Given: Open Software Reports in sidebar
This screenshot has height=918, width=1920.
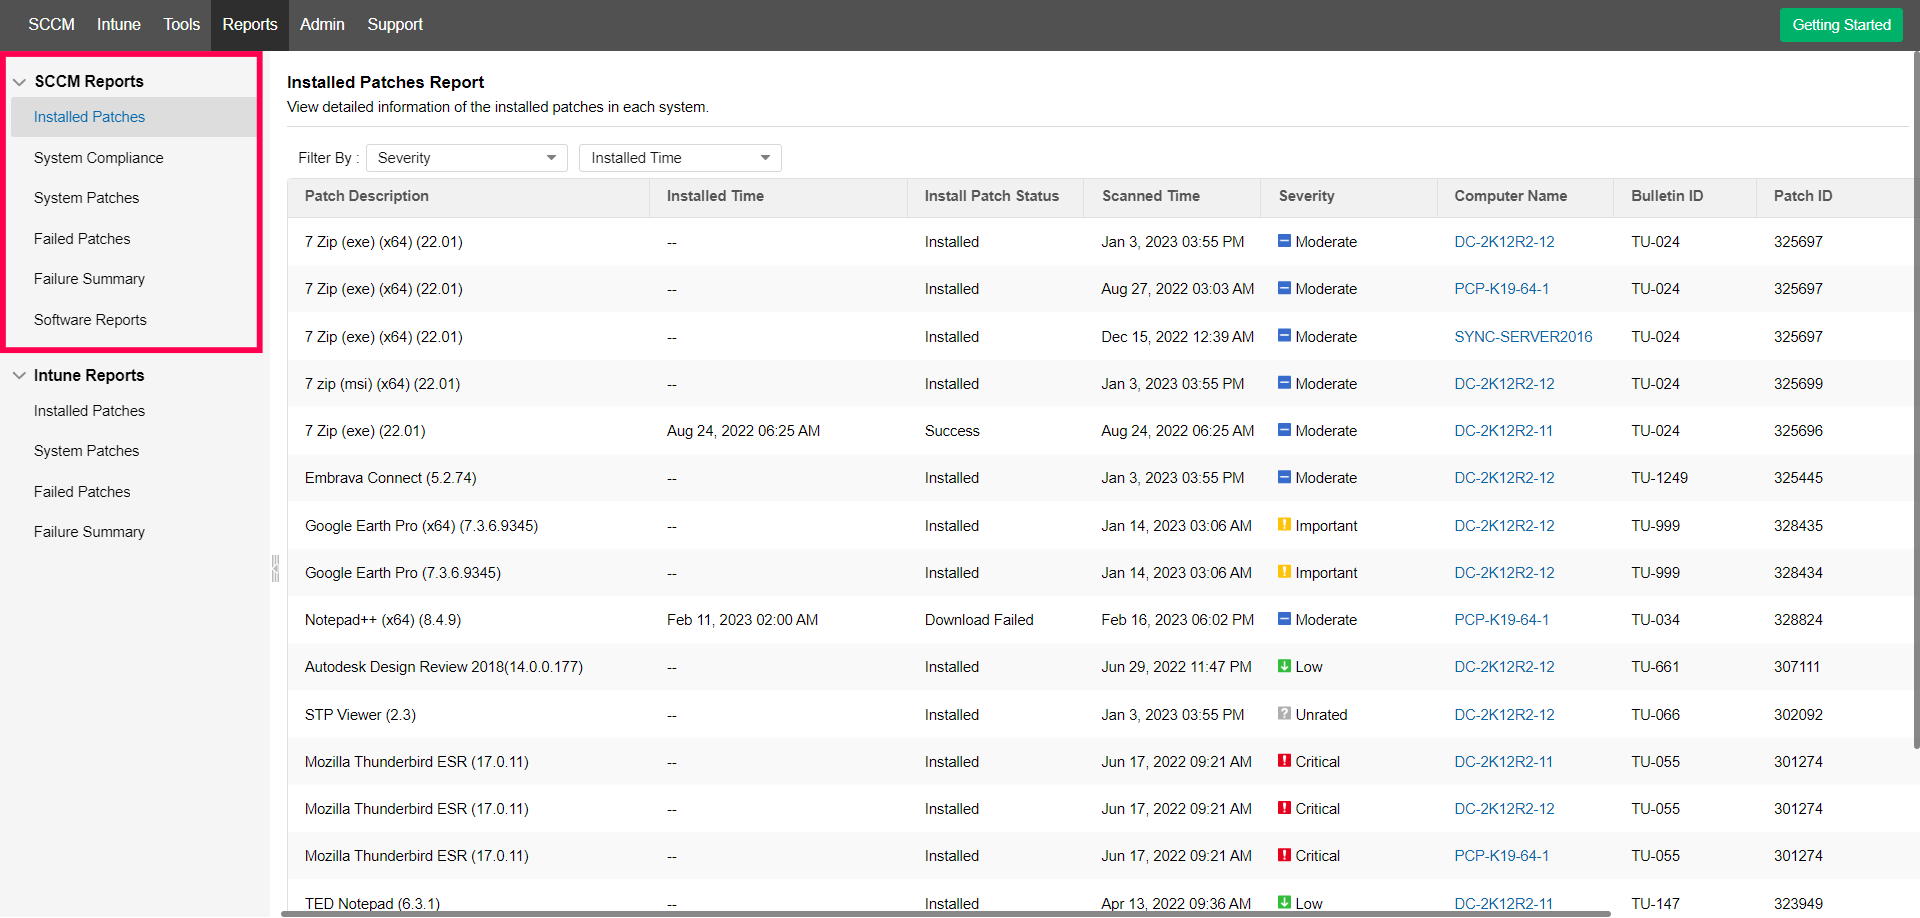Looking at the screenshot, I should [x=90, y=320].
